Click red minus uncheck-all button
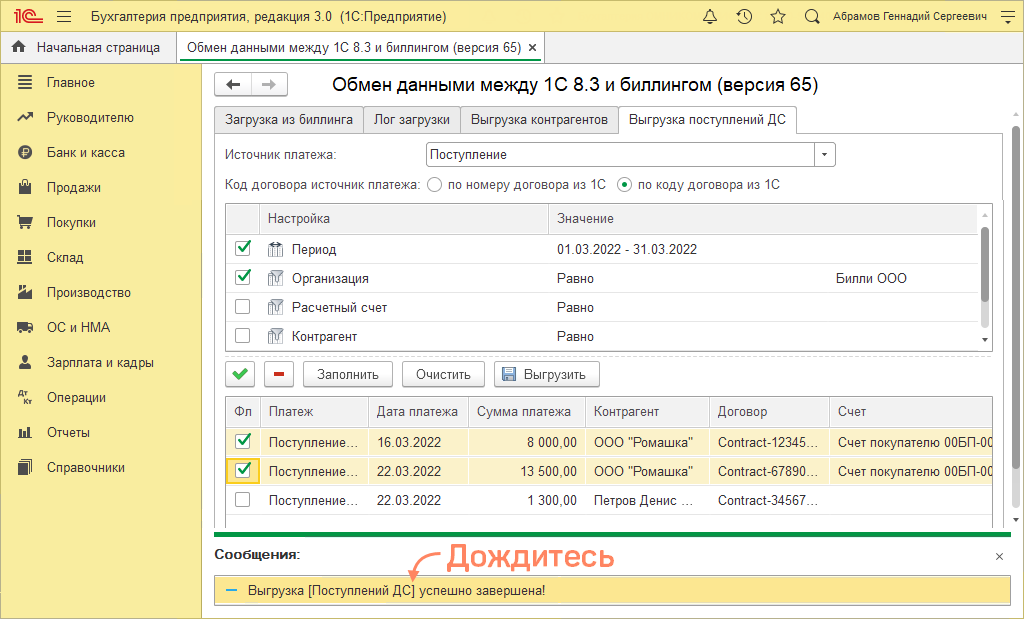This screenshot has height=619, width=1024. click(279, 375)
